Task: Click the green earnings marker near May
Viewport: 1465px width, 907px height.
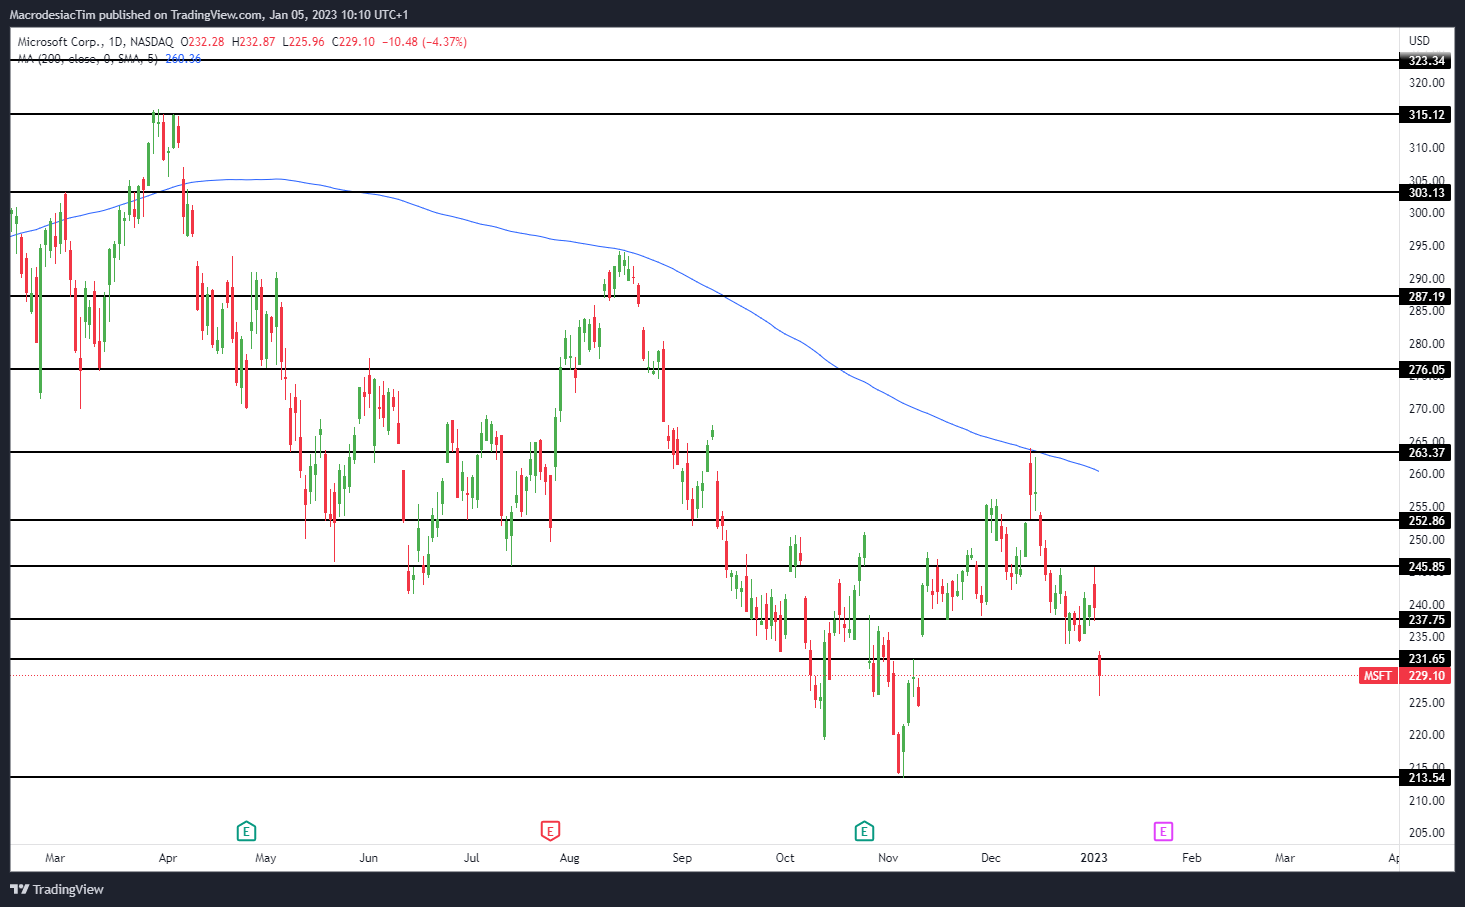Action: [x=246, y=831]
